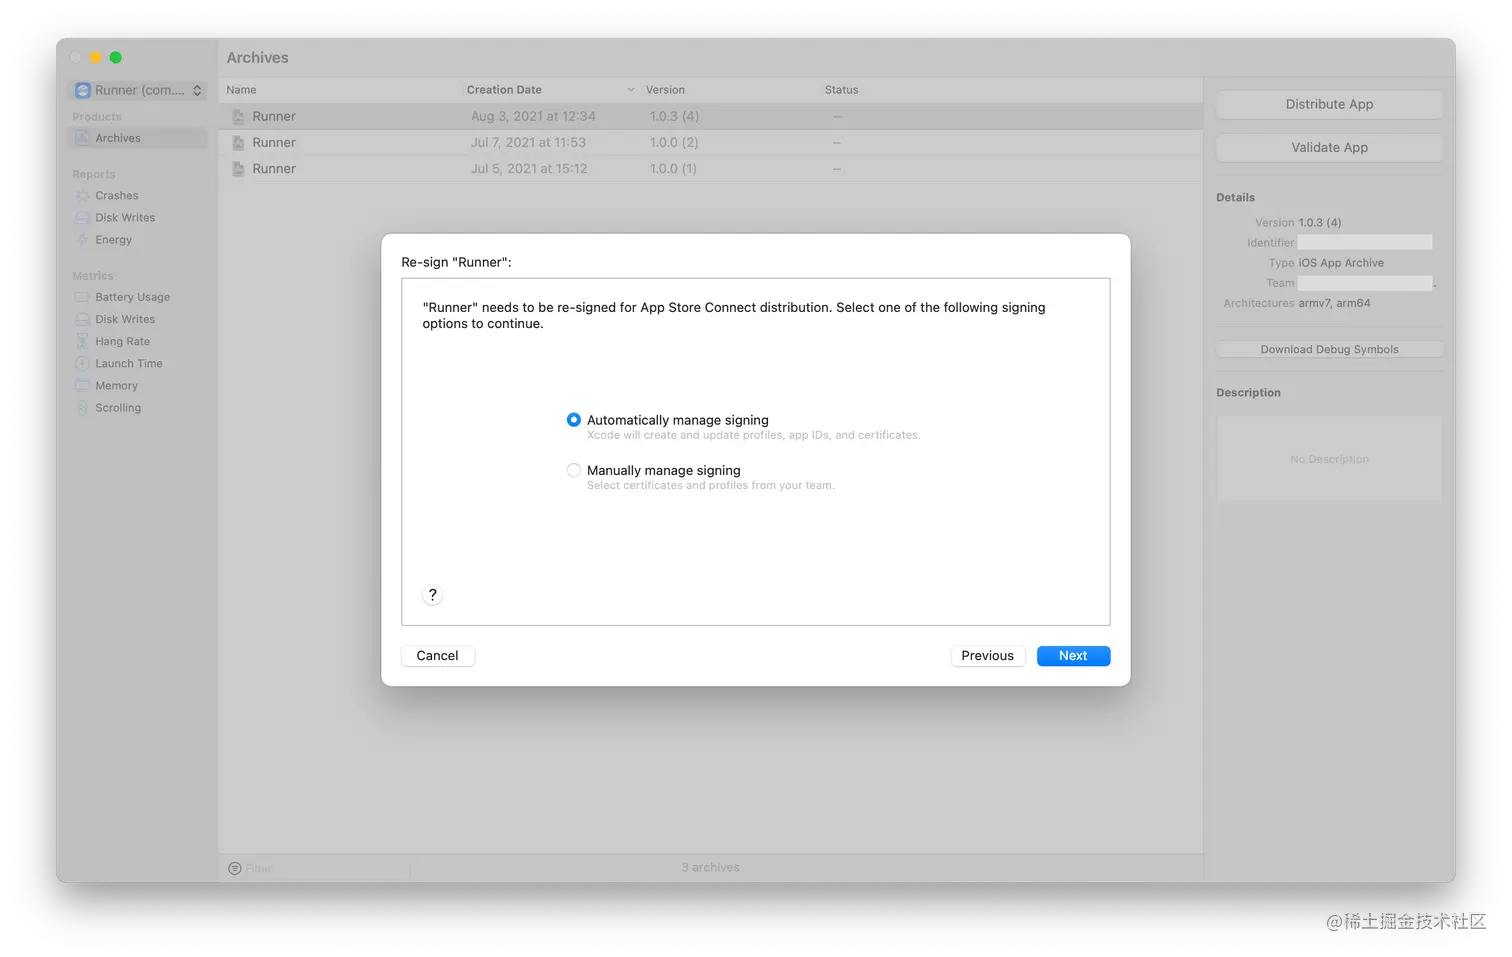This screenshot has height=957, width=1512.
Task: Open Disk Writes under Metrics
Action: click(125, 319)
